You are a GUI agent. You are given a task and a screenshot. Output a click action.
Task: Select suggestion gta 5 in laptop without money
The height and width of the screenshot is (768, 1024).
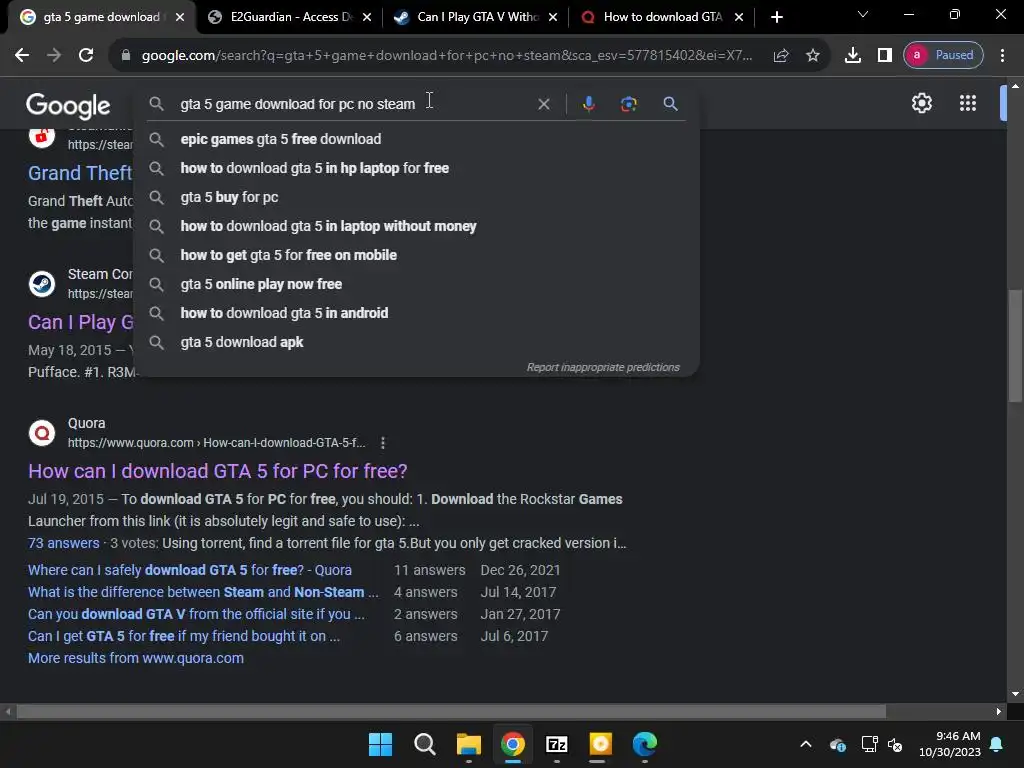click(x=416, y=226)
